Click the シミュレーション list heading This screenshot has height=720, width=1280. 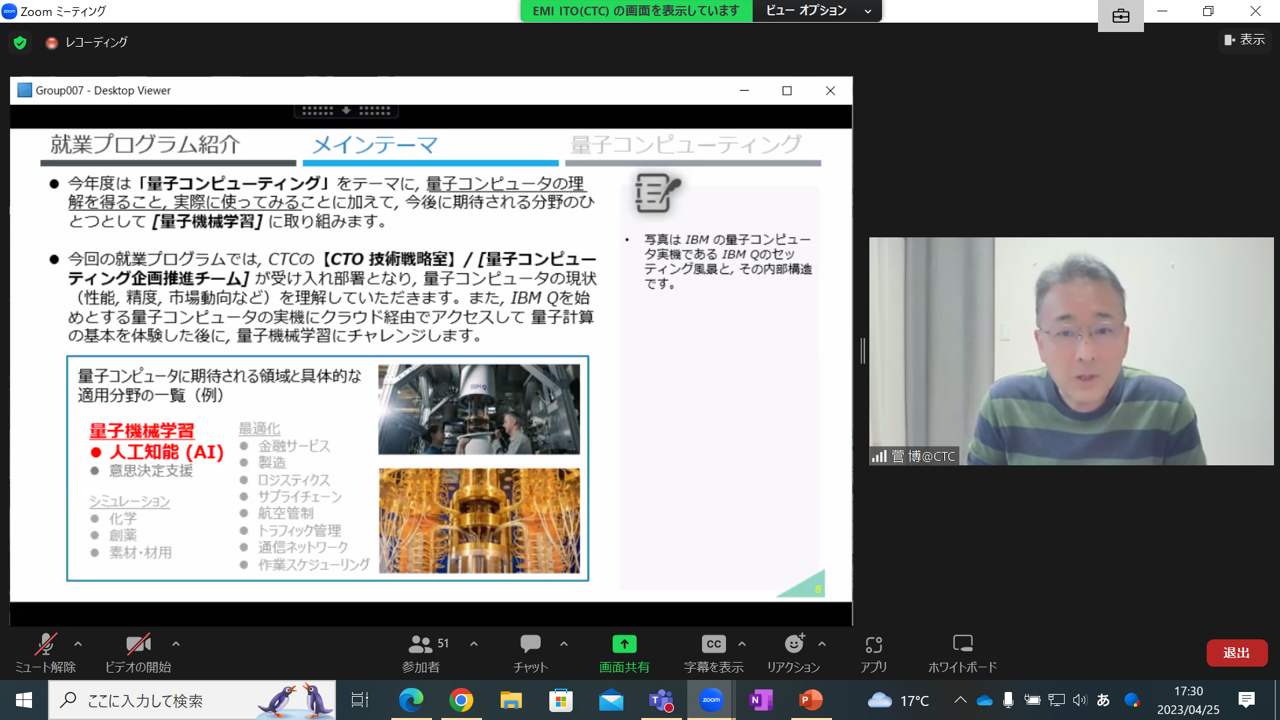pyautogui.click(x=129, y=501)
